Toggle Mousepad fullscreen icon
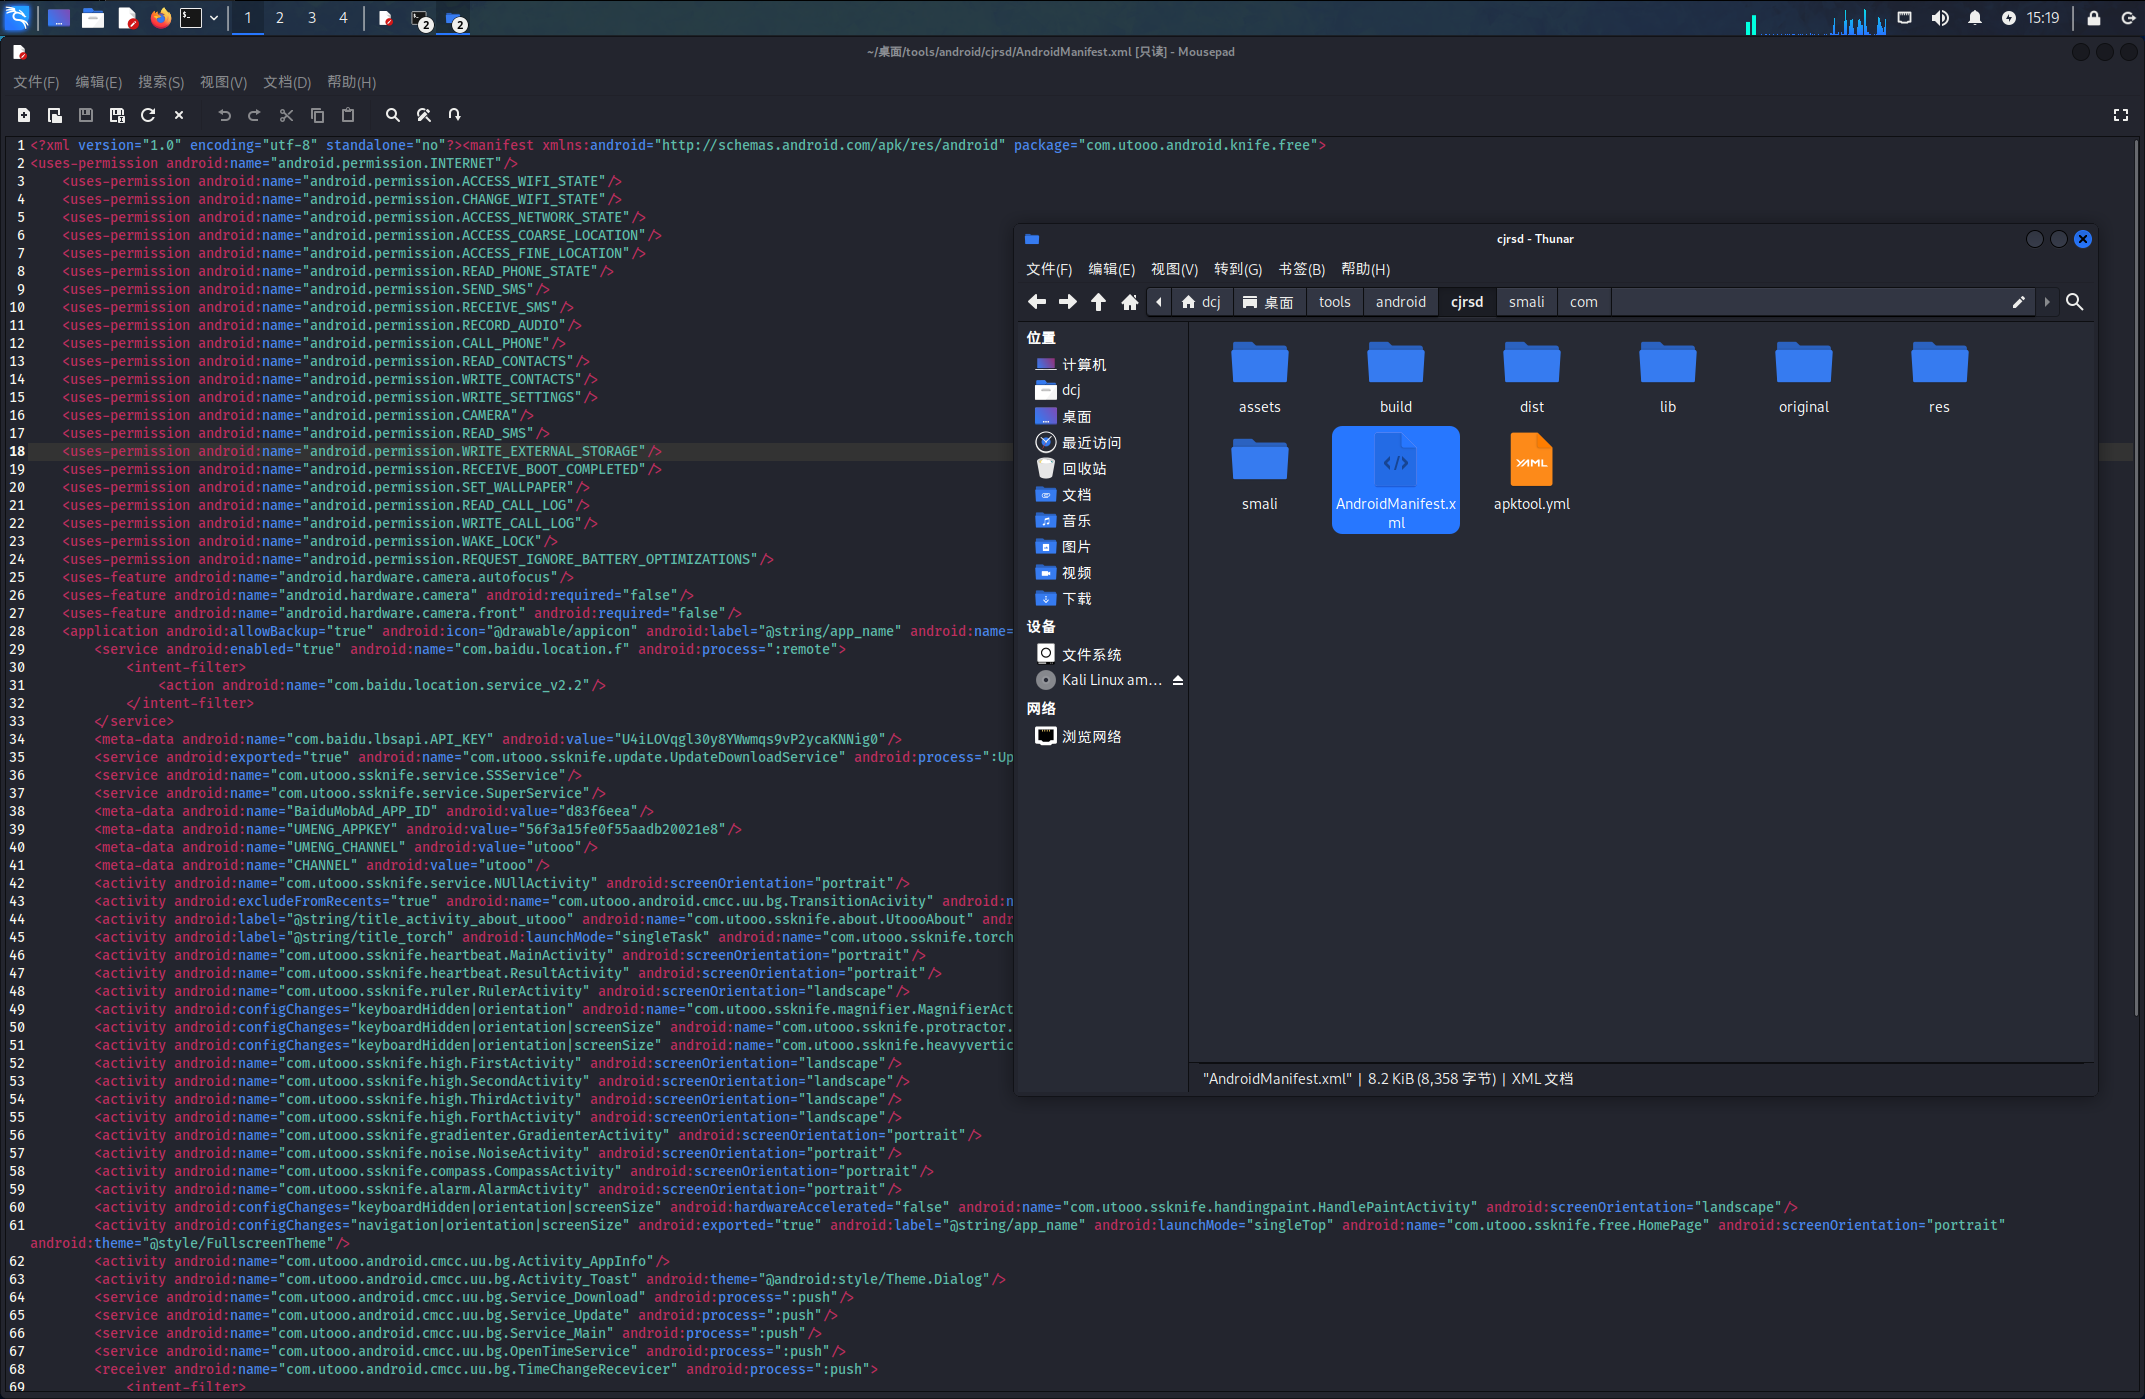The width and height of the screenshot is (2145, 1399). pos(2121,115)
